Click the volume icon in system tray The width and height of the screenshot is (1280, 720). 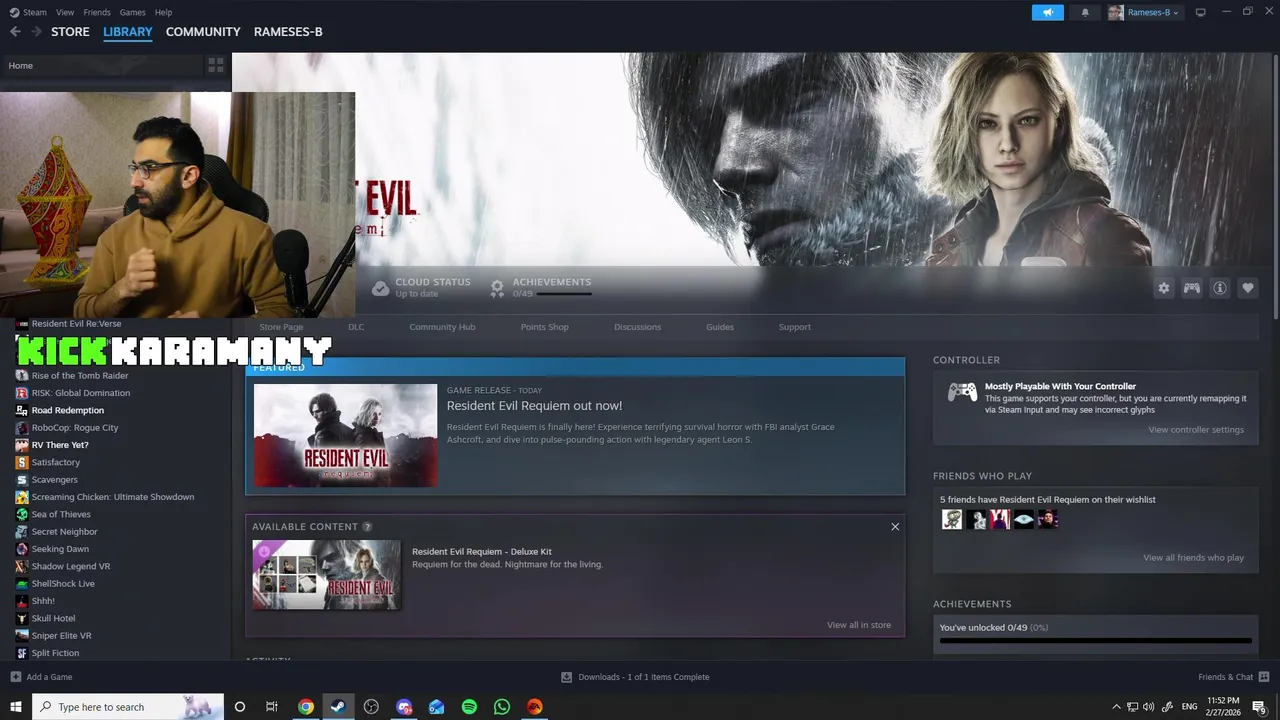pos(1148,707)
